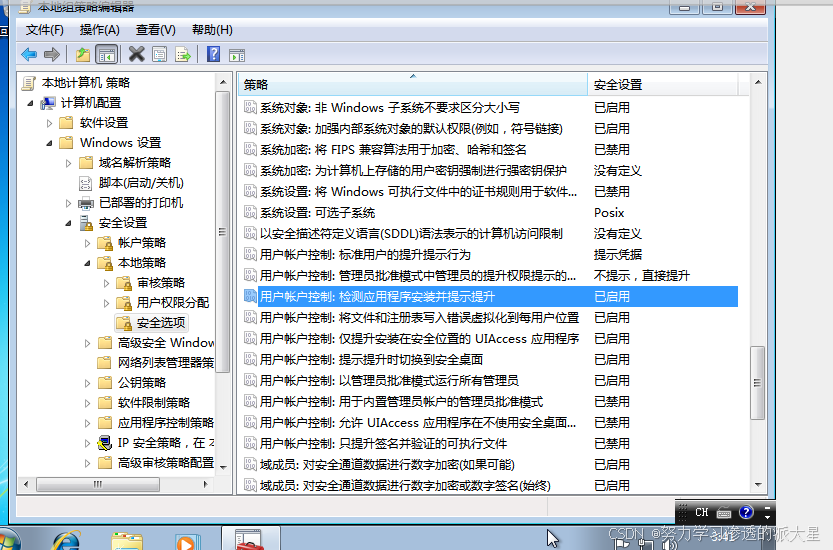Image resolution: width=833 pixels, height=550 pixels.
Task: Select policy 用户帐户控制: 只提升签名并验证的可执行文件
Action: point(383,444)
